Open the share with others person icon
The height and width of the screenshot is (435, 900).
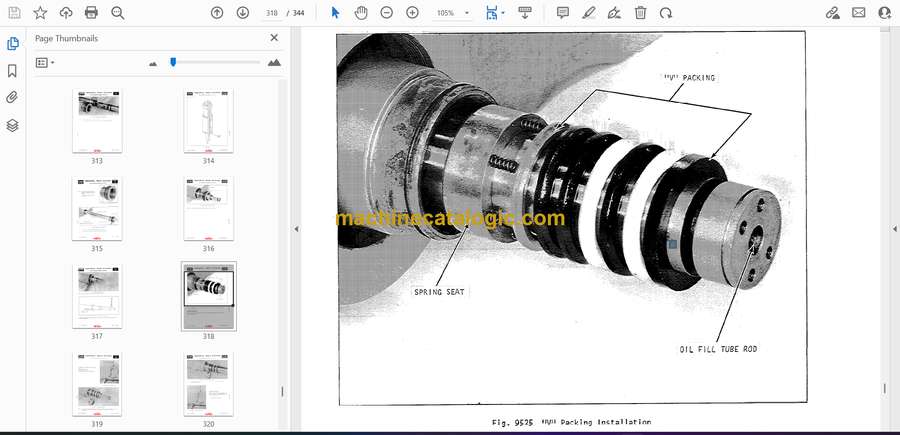[x=885, y=13]
